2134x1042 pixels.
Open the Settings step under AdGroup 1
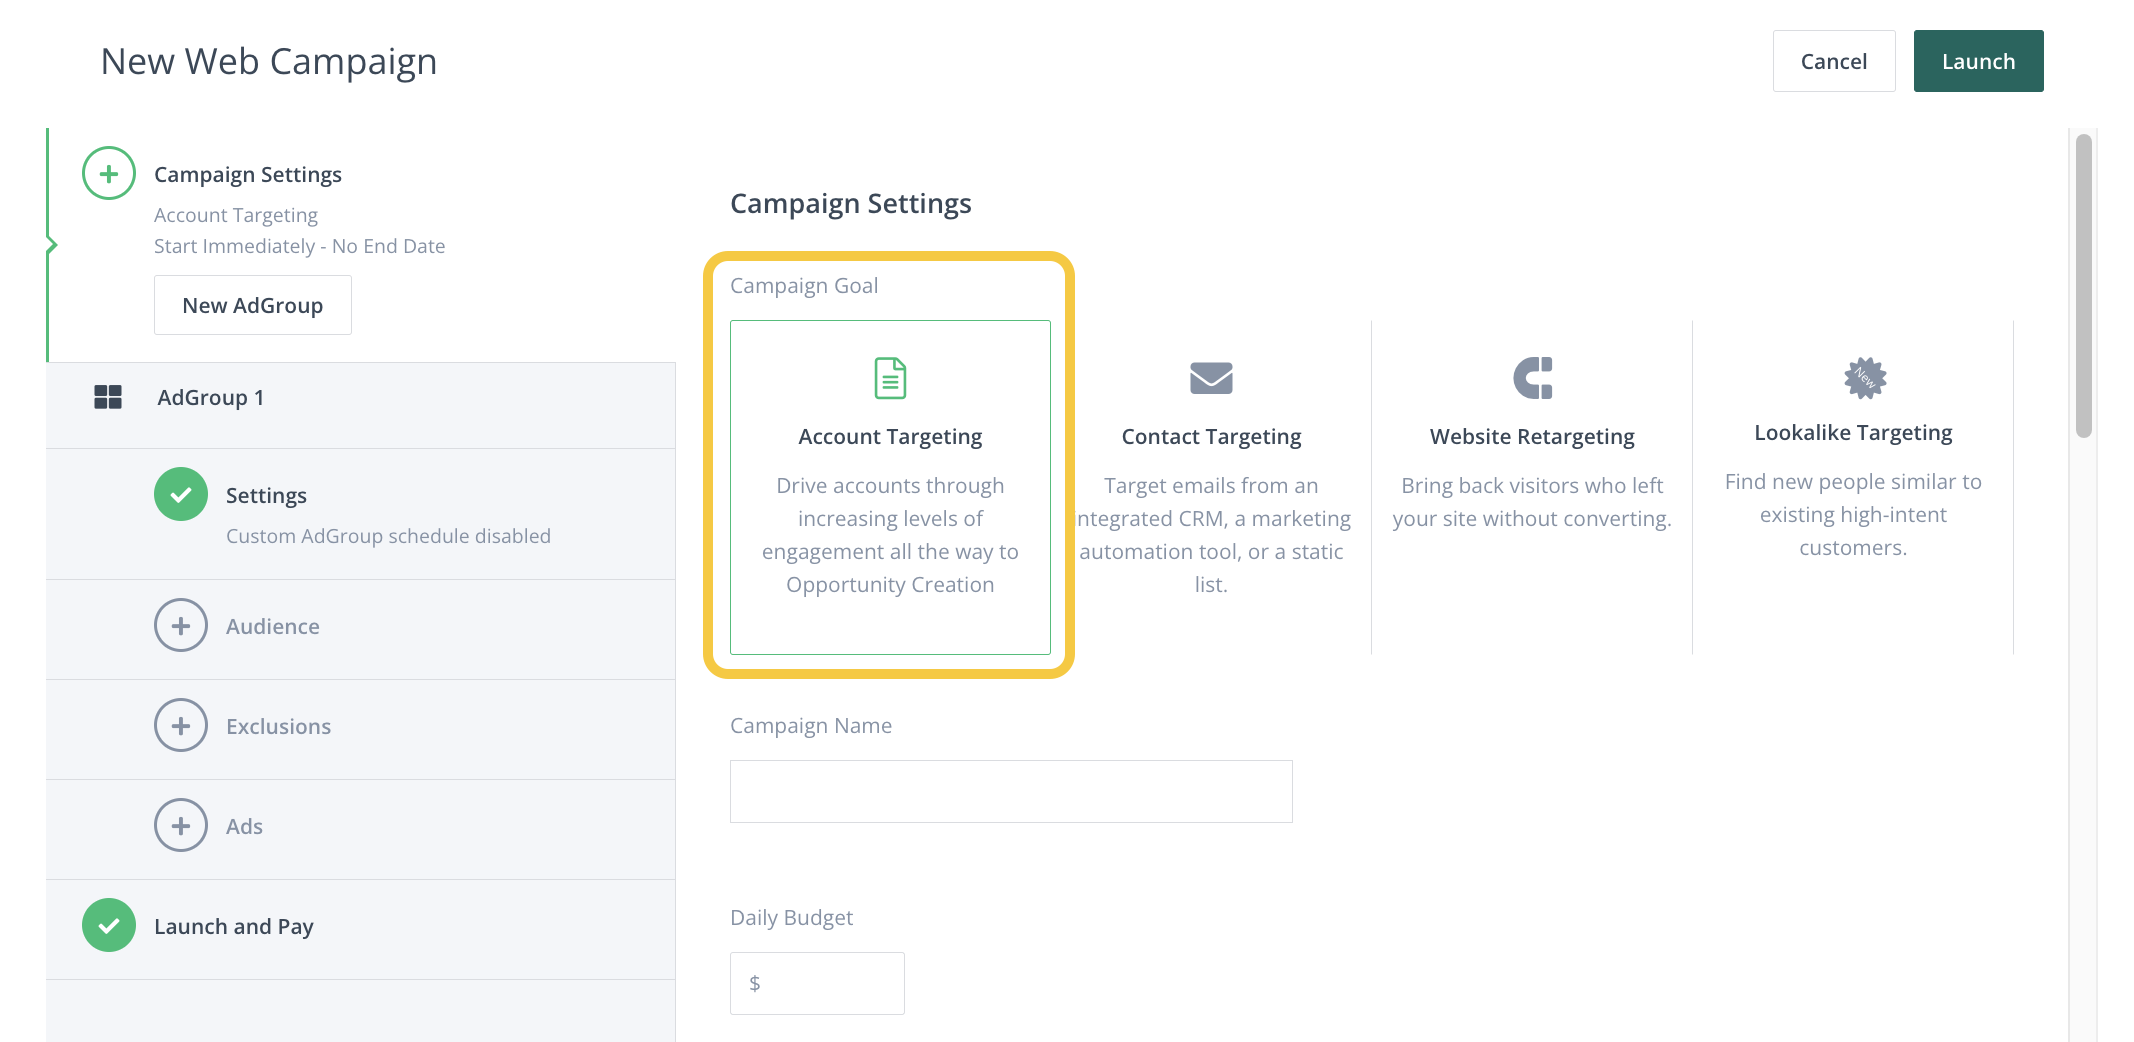click(266, 494)
